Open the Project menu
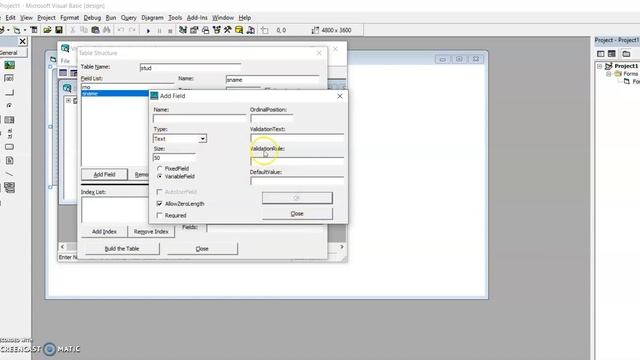The height and width of the screenshot is (360, 640). (x=46, y=18)
